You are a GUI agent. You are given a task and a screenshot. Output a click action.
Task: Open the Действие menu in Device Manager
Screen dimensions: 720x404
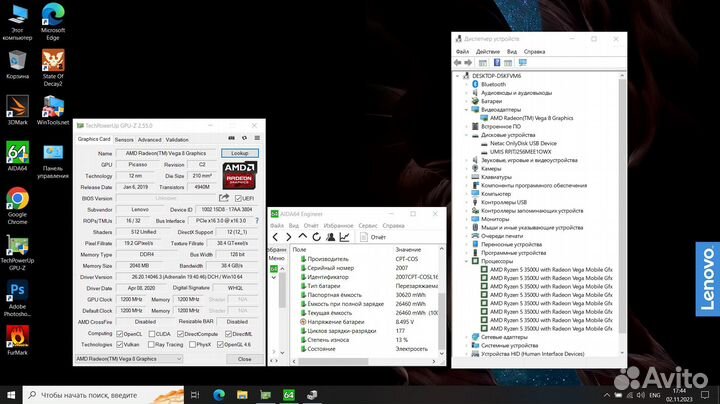pyautogui.click(x=488, y=51)
